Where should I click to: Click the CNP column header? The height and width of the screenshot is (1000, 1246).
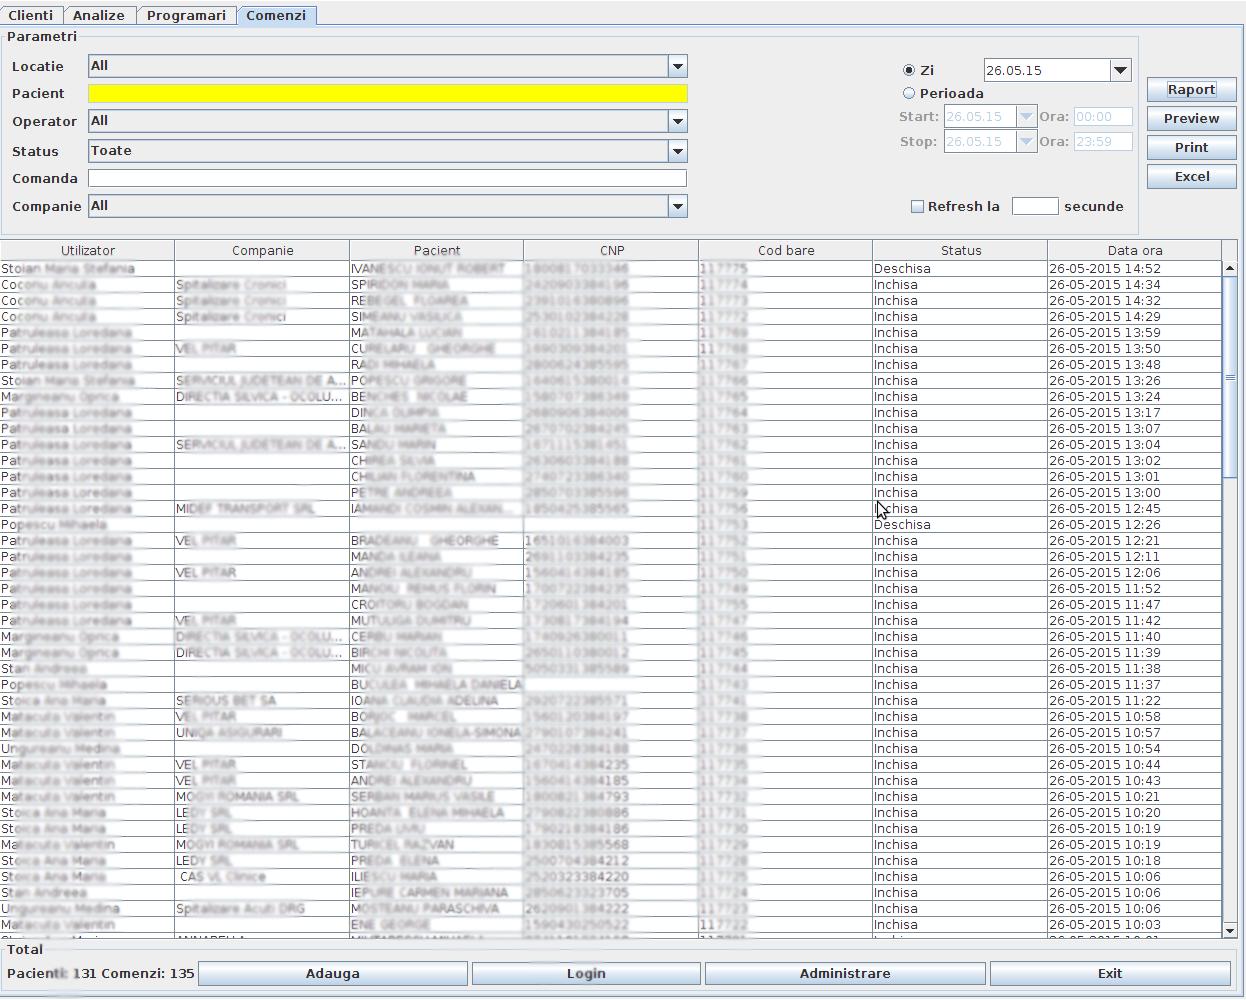pos(612,250)
